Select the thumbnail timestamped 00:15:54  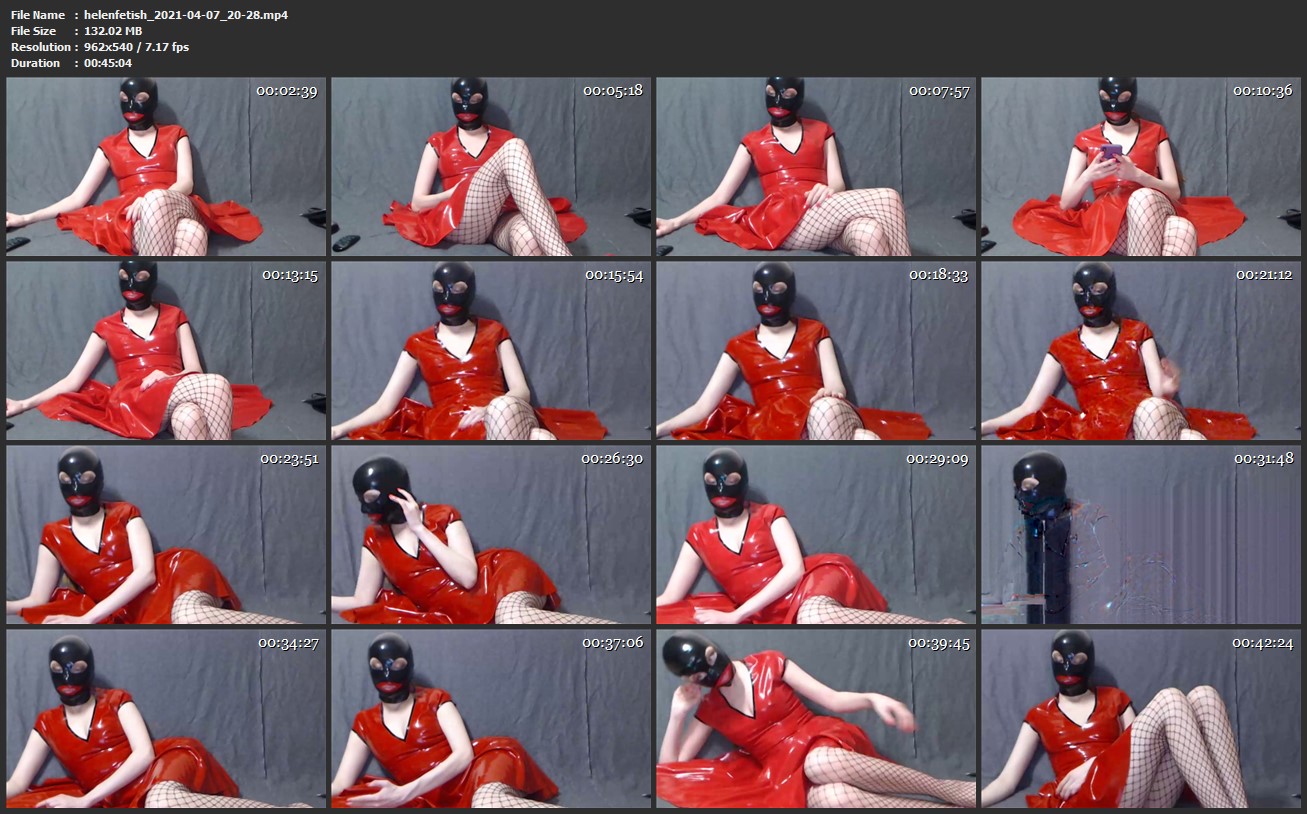point(491,351)
